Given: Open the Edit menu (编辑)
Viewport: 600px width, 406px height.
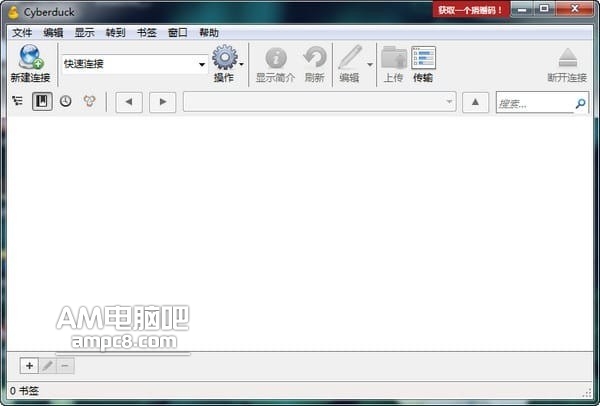Looking at the screenshot, I should pyautogui.click(x=53, y=33).
